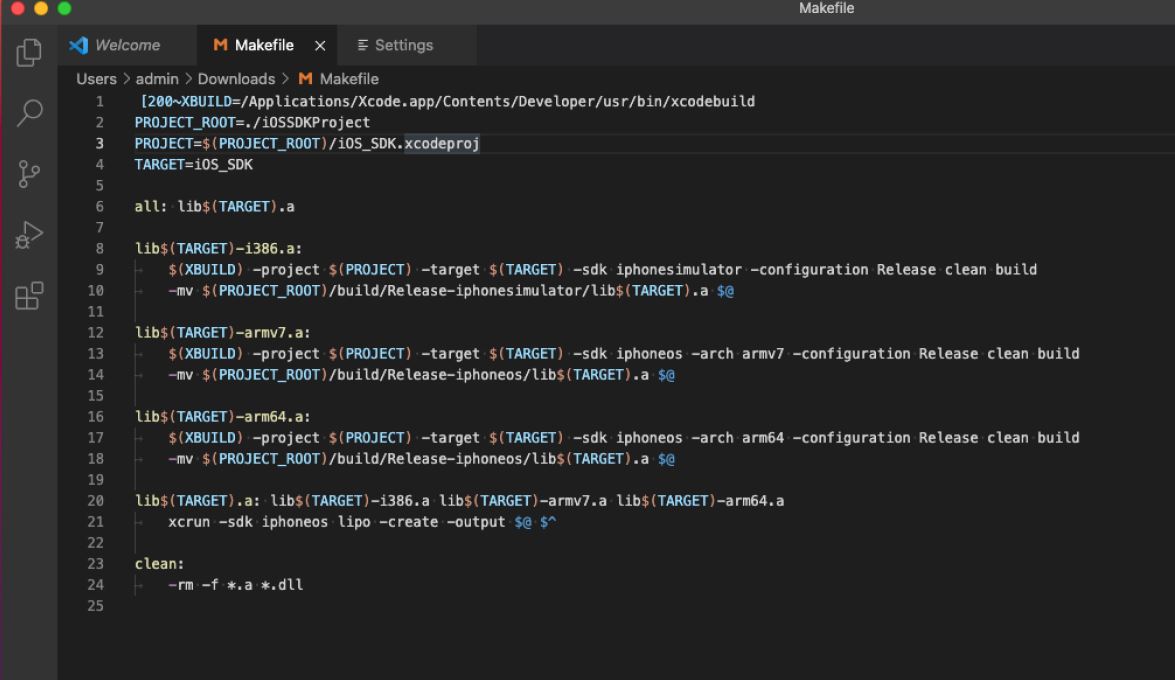The width and height of the screenshot is (1175, 680).
Task: Open the Run and Debug view
Action: tap(28, 235)
